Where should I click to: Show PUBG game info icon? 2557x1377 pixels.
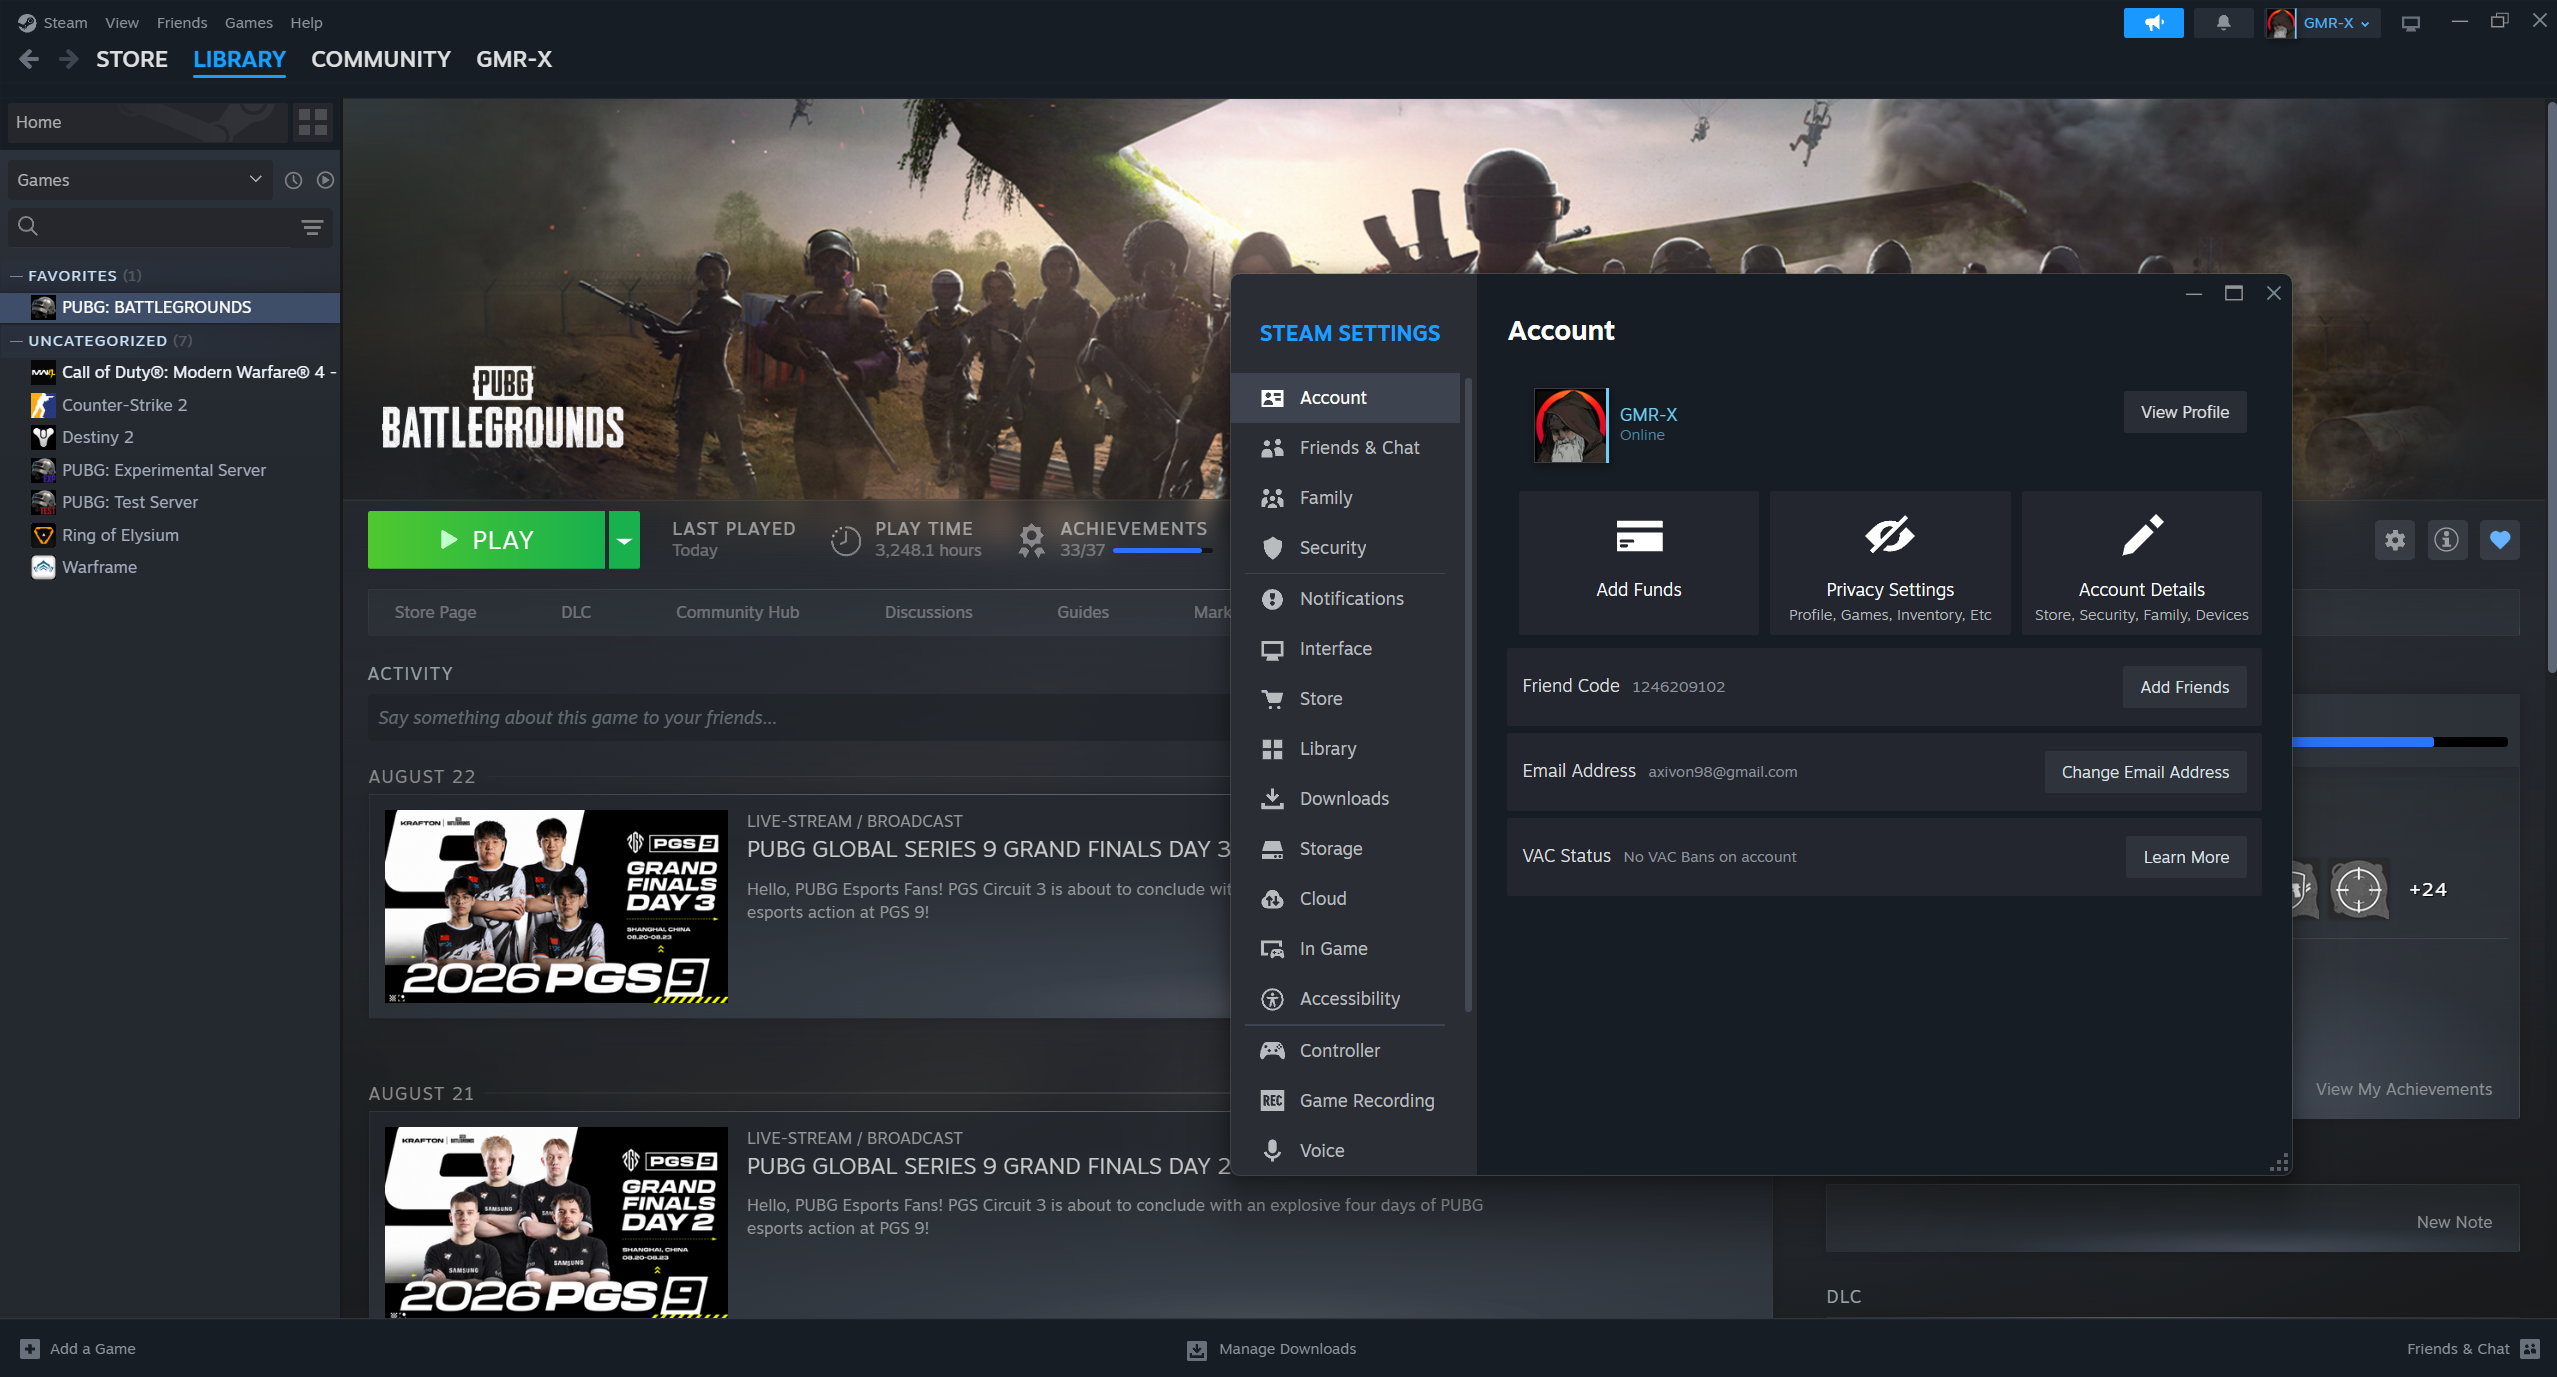[2447, 540]
